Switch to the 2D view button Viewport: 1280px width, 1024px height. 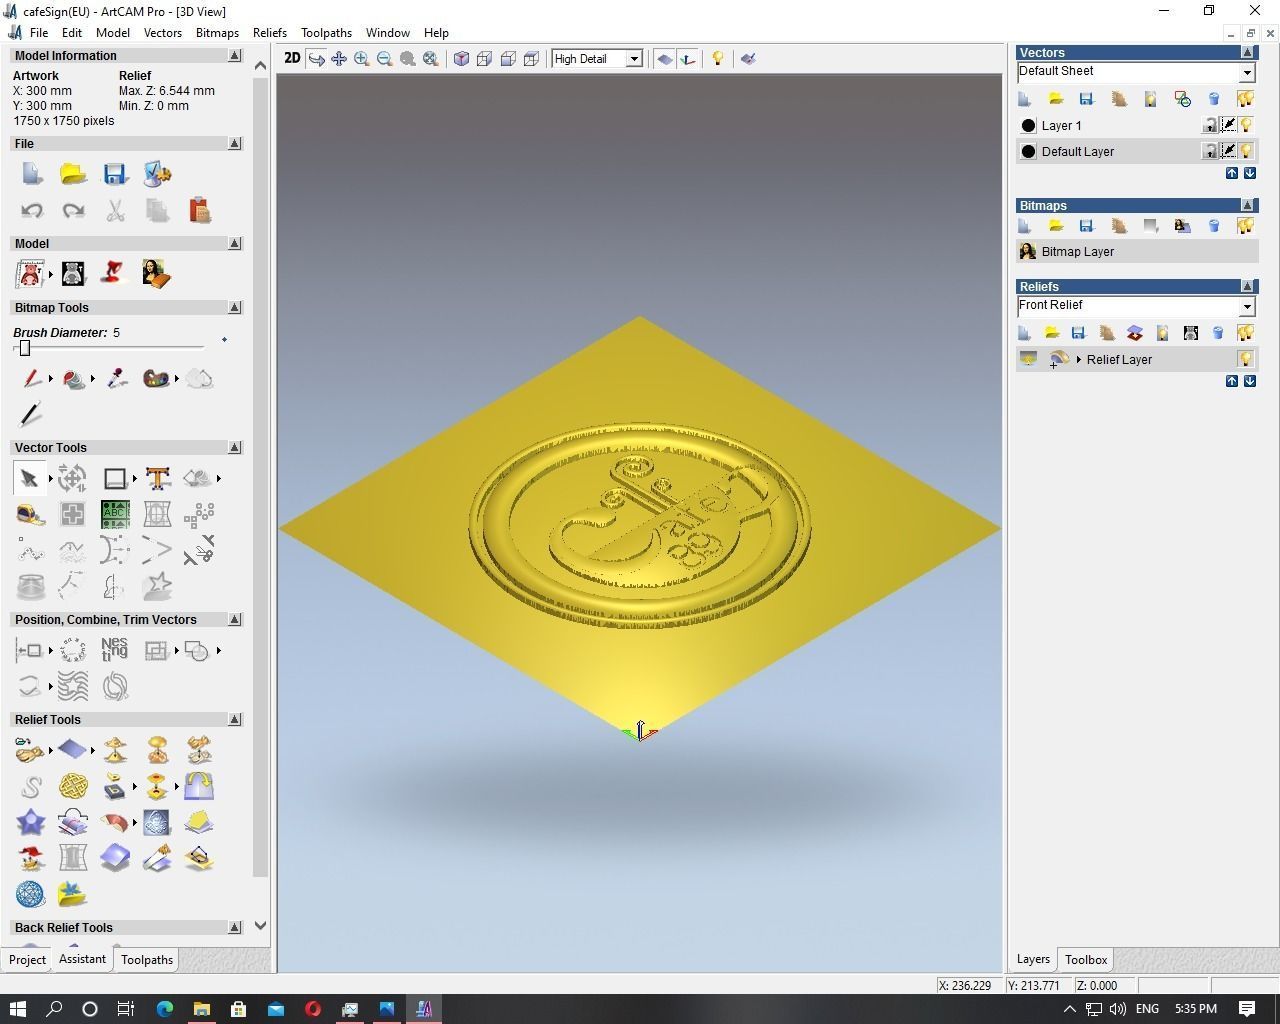click(292, 59)
